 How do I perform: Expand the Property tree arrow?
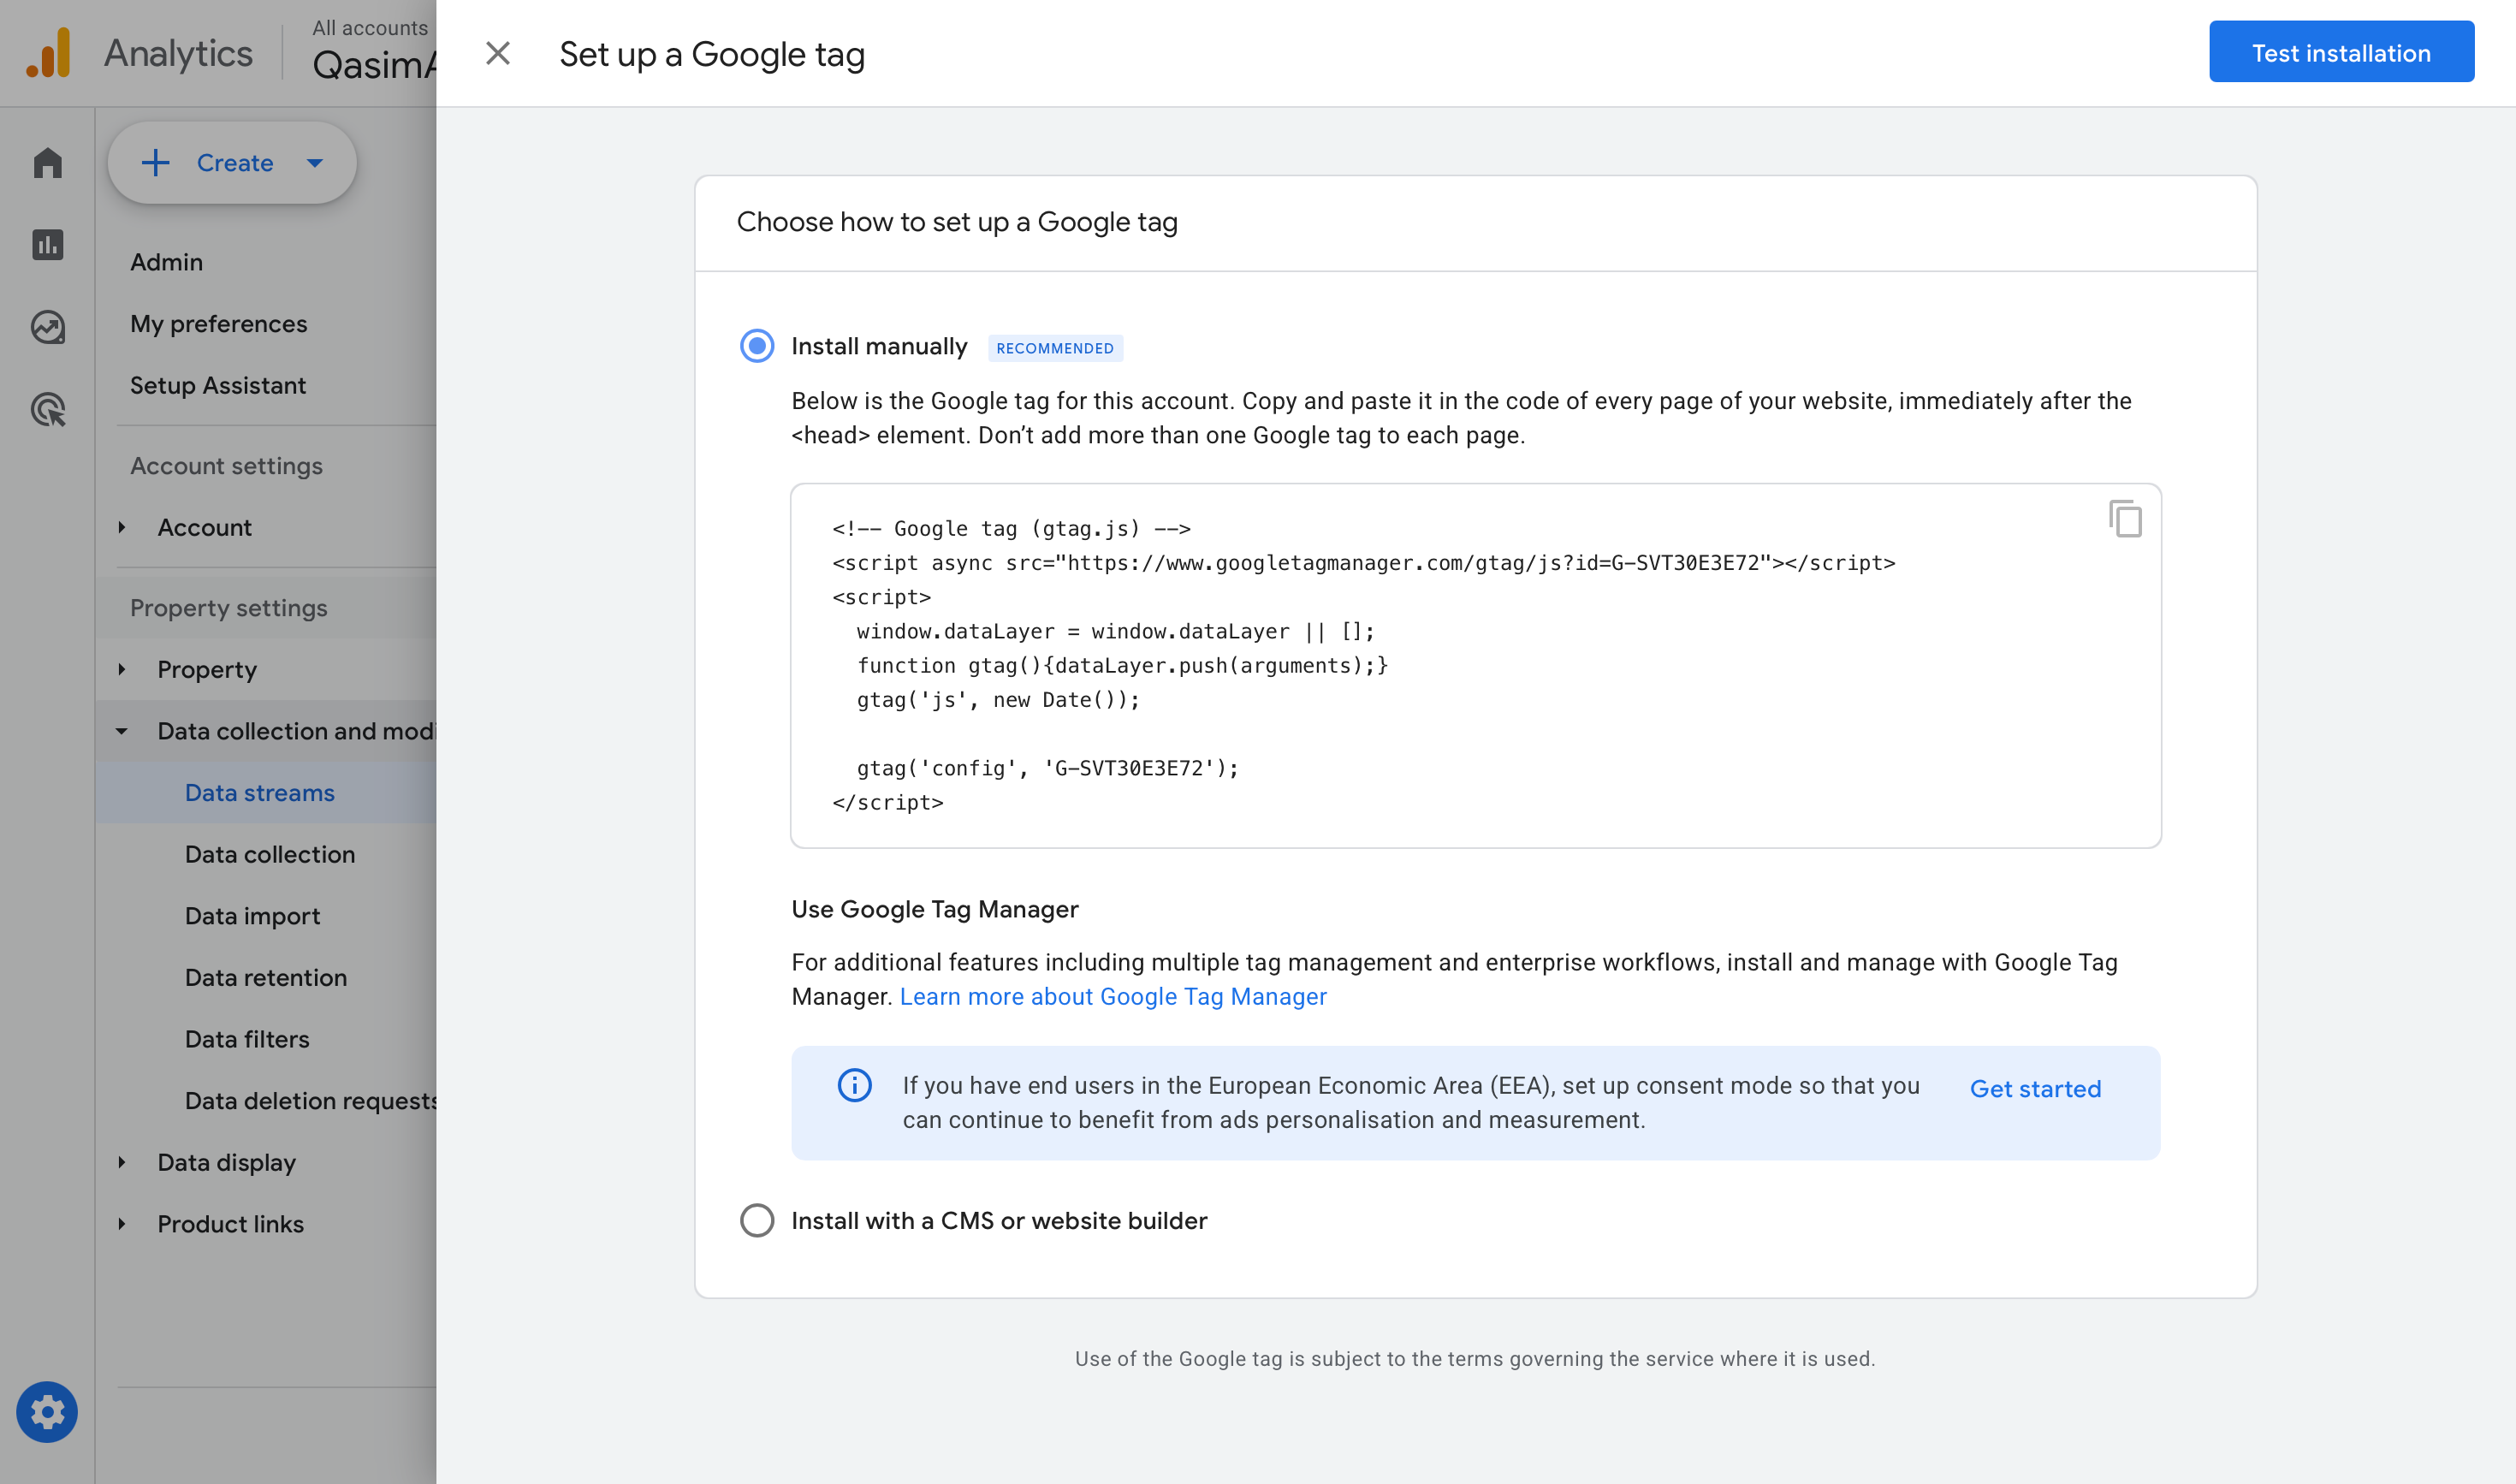[122, 669]
